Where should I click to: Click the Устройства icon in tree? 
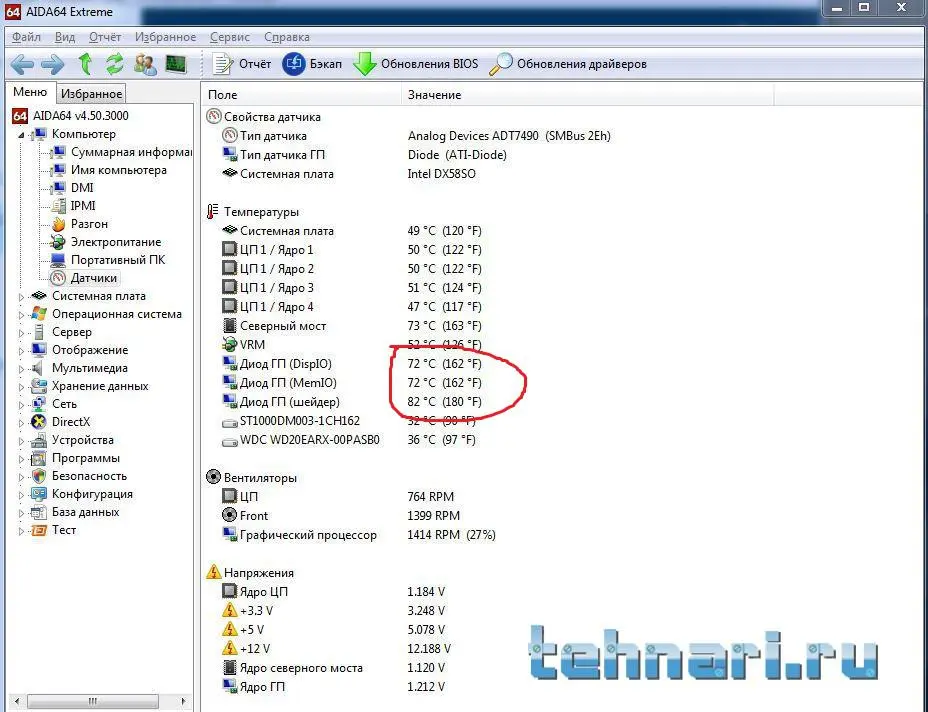coord(39,440)
